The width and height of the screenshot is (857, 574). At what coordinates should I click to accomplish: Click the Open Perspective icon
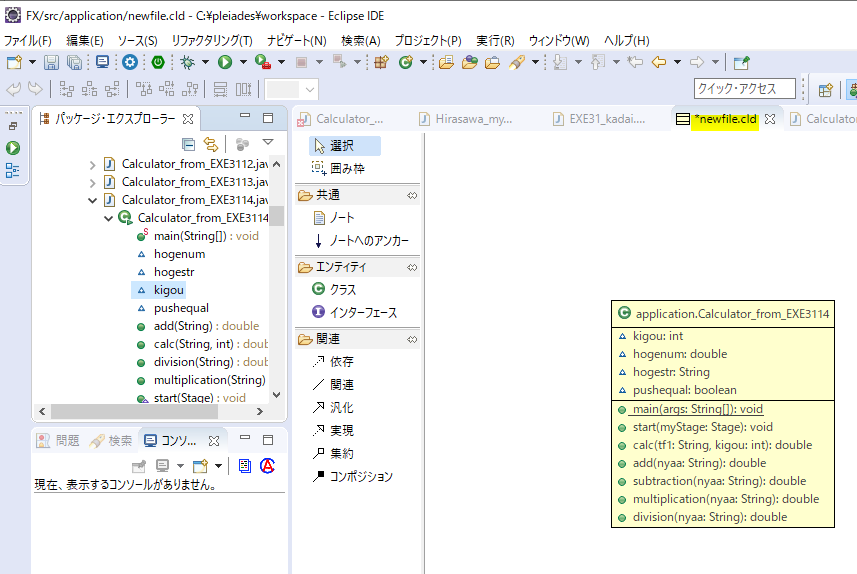[x=825, y=90]
